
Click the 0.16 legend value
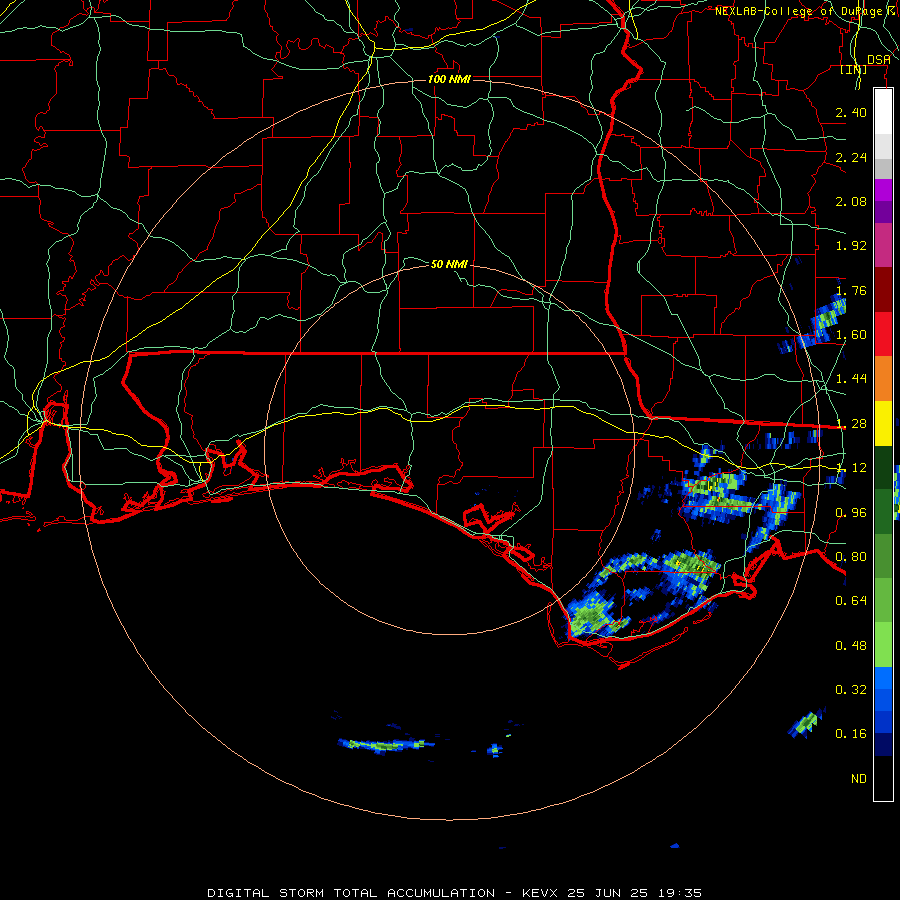point(851,734)
